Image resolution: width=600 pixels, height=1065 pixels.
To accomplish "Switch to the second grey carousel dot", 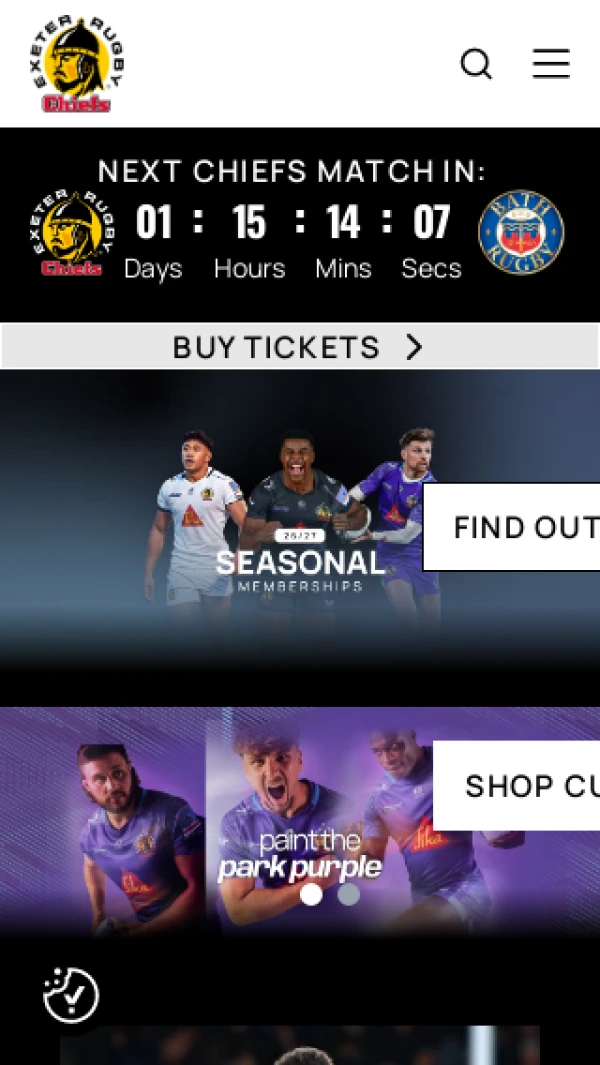I will (349, 894).
